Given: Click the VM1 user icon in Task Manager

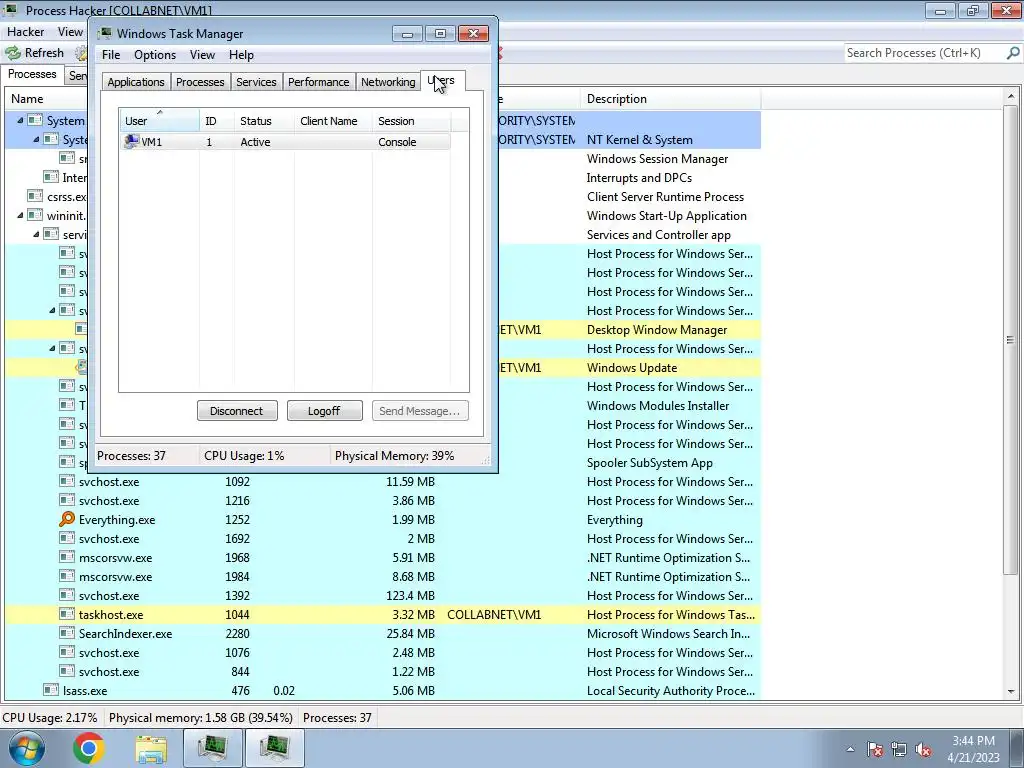Looking at the screenshot, I should [x=131, y=142].
